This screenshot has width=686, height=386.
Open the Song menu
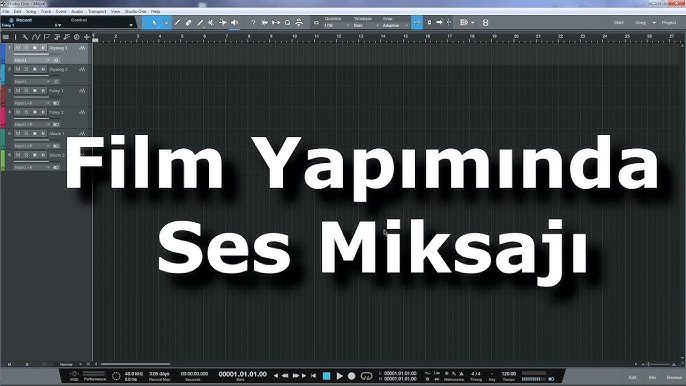click(x=31, y=11)
